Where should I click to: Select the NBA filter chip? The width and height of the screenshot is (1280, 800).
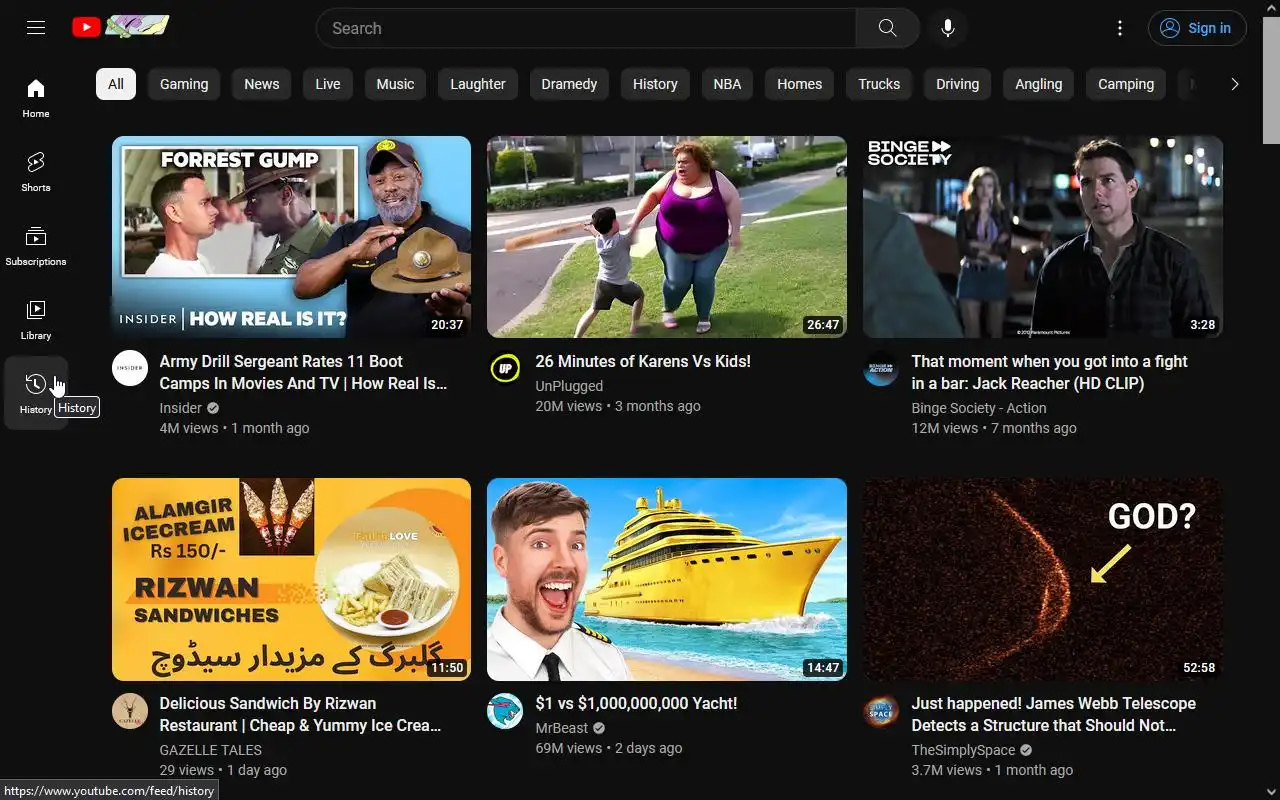point(727,84)
